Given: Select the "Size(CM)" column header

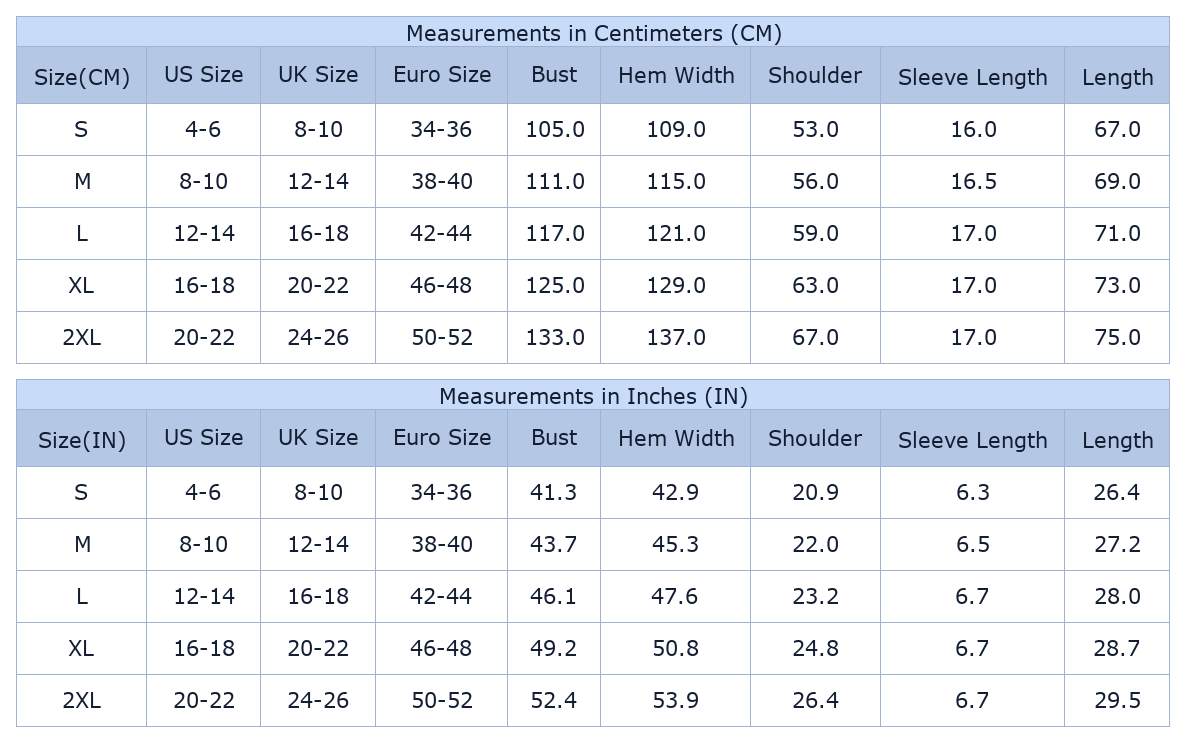Looking at the screenshot, I should [82, 77].
